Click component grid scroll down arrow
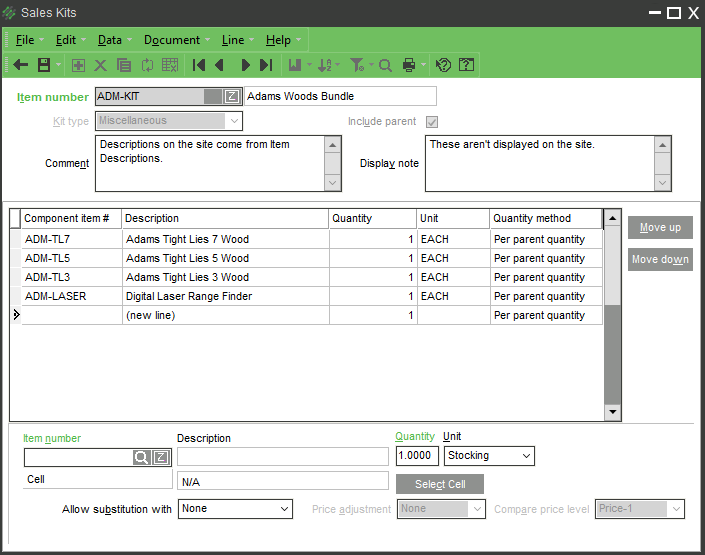705x555 pixels. [612, 412]
